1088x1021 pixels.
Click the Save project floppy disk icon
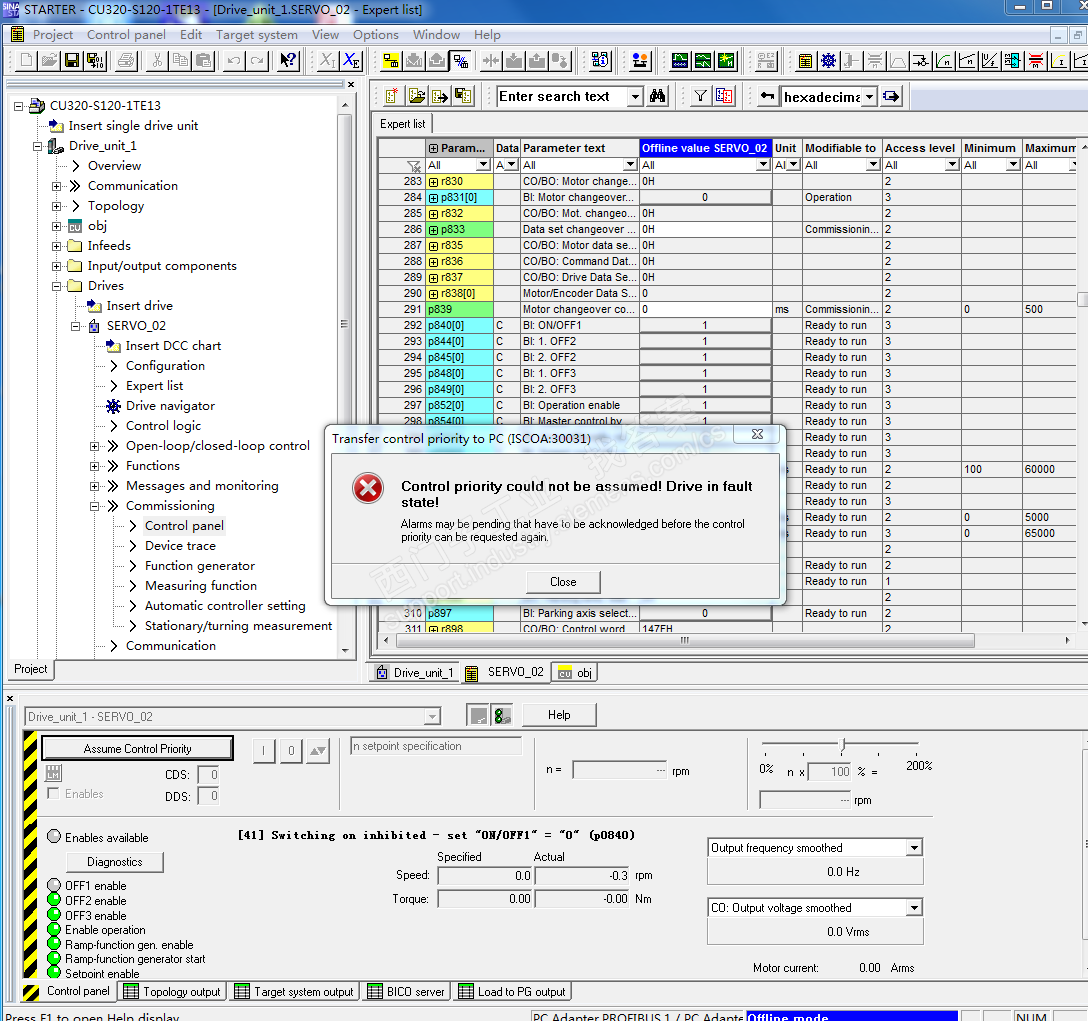point(72,61)
